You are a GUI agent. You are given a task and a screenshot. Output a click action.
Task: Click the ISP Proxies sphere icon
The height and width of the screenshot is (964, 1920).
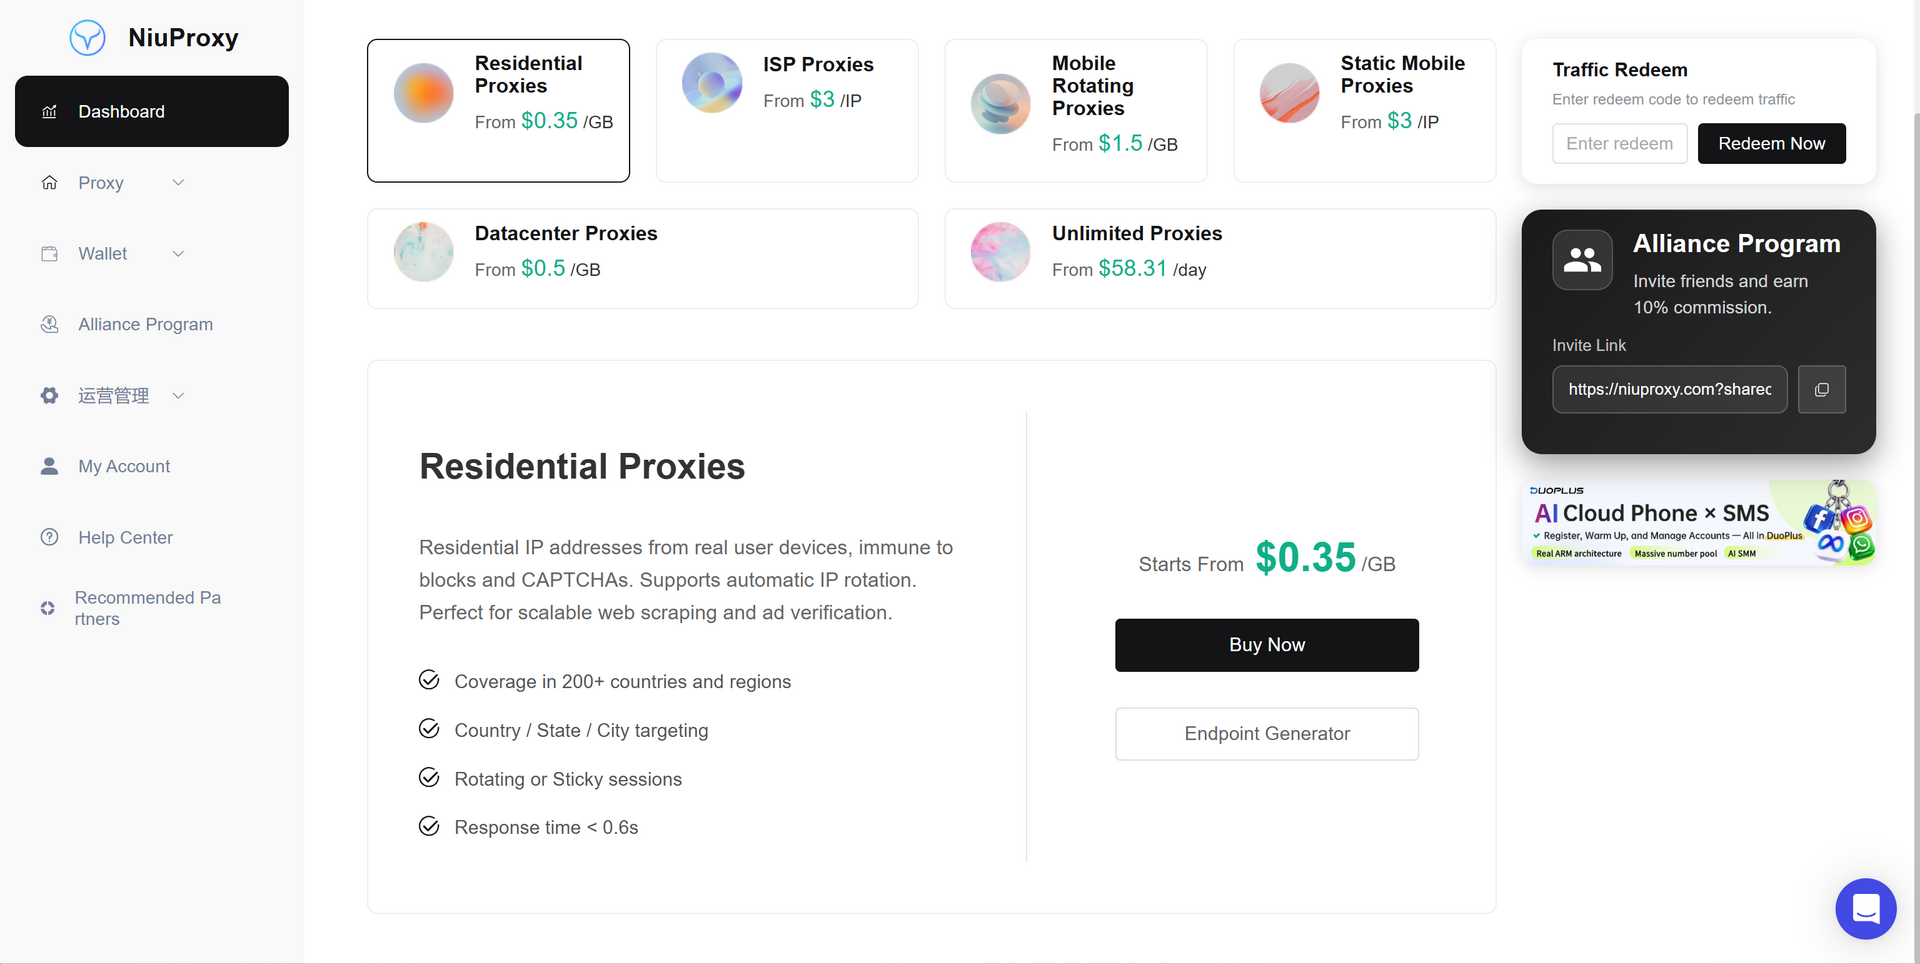712,83
